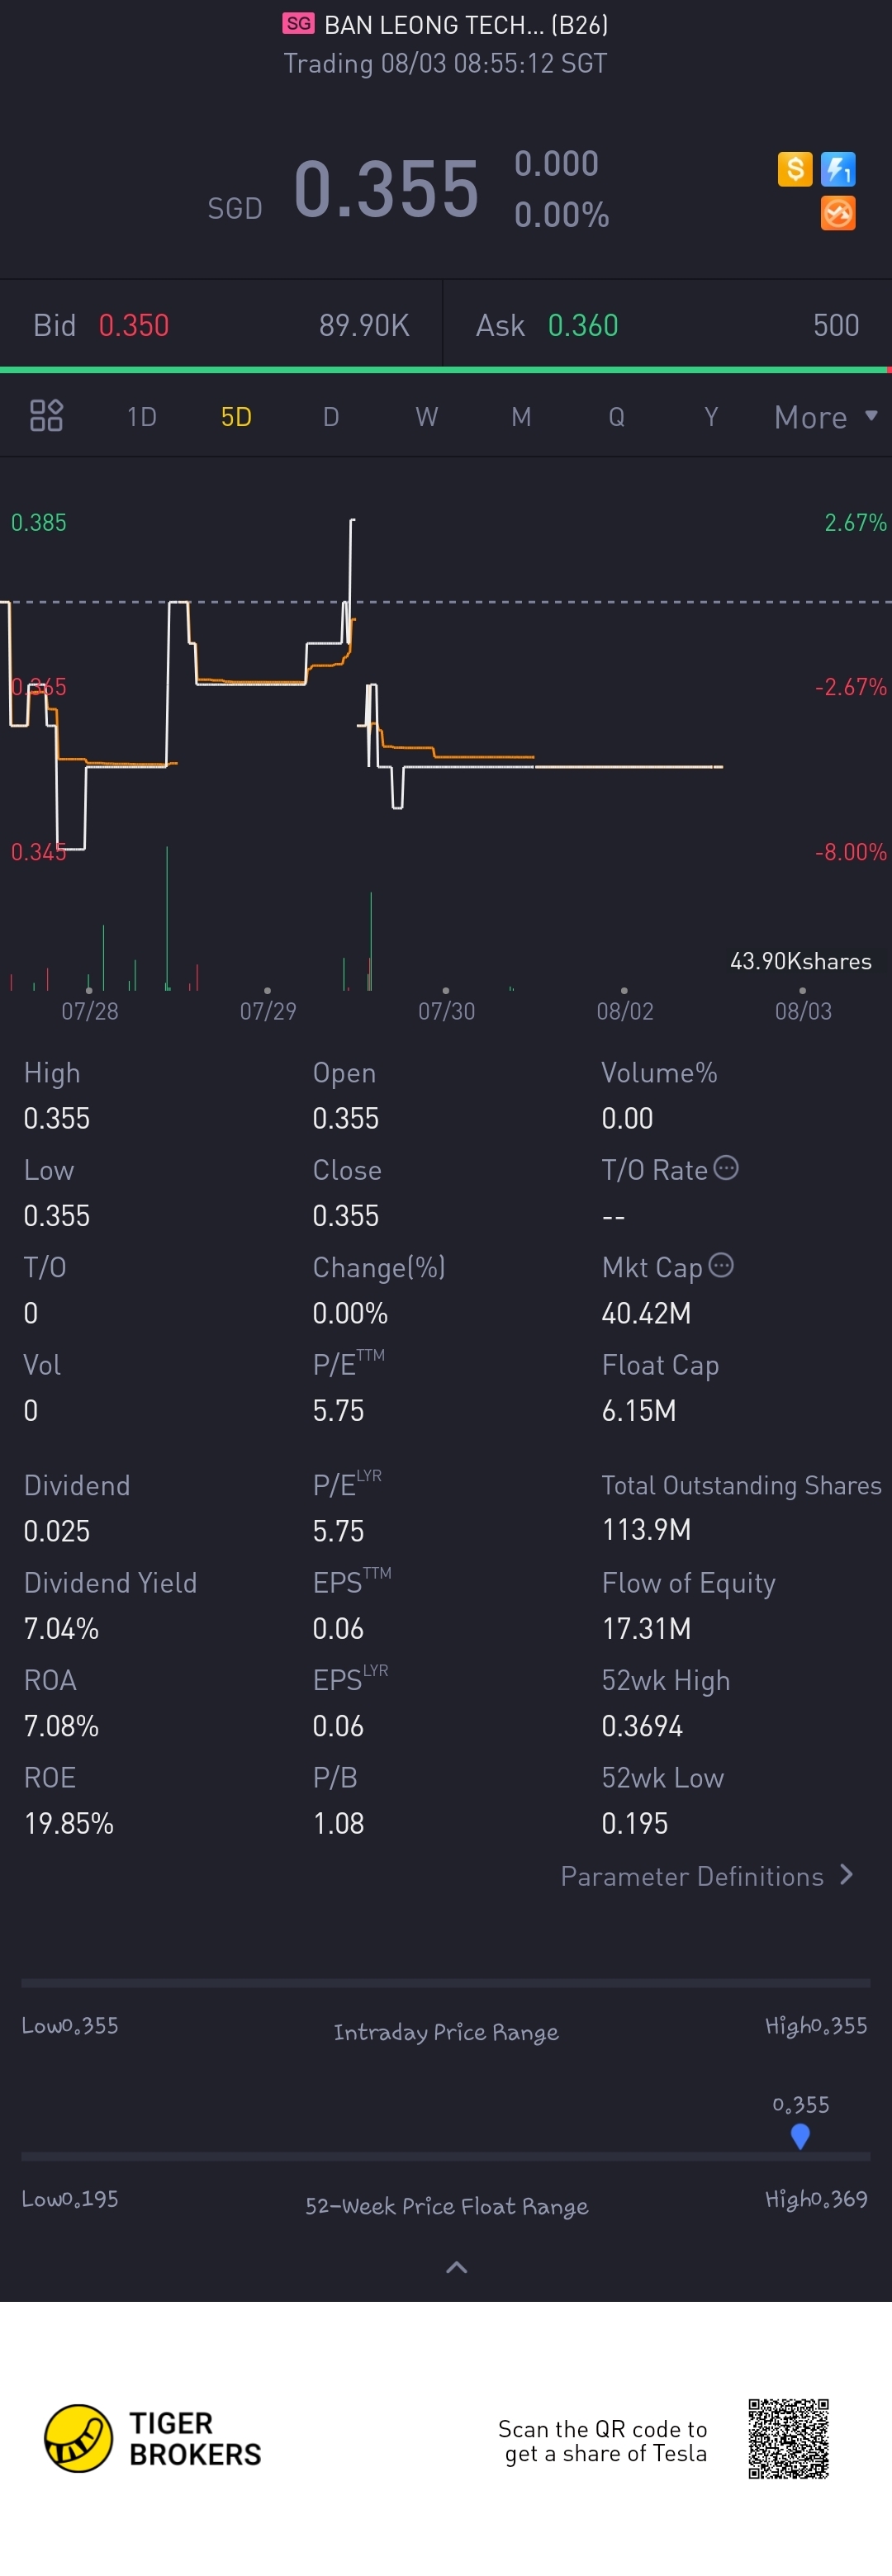
Task: Tap the orange round badge icon
Action: (838, 213)
